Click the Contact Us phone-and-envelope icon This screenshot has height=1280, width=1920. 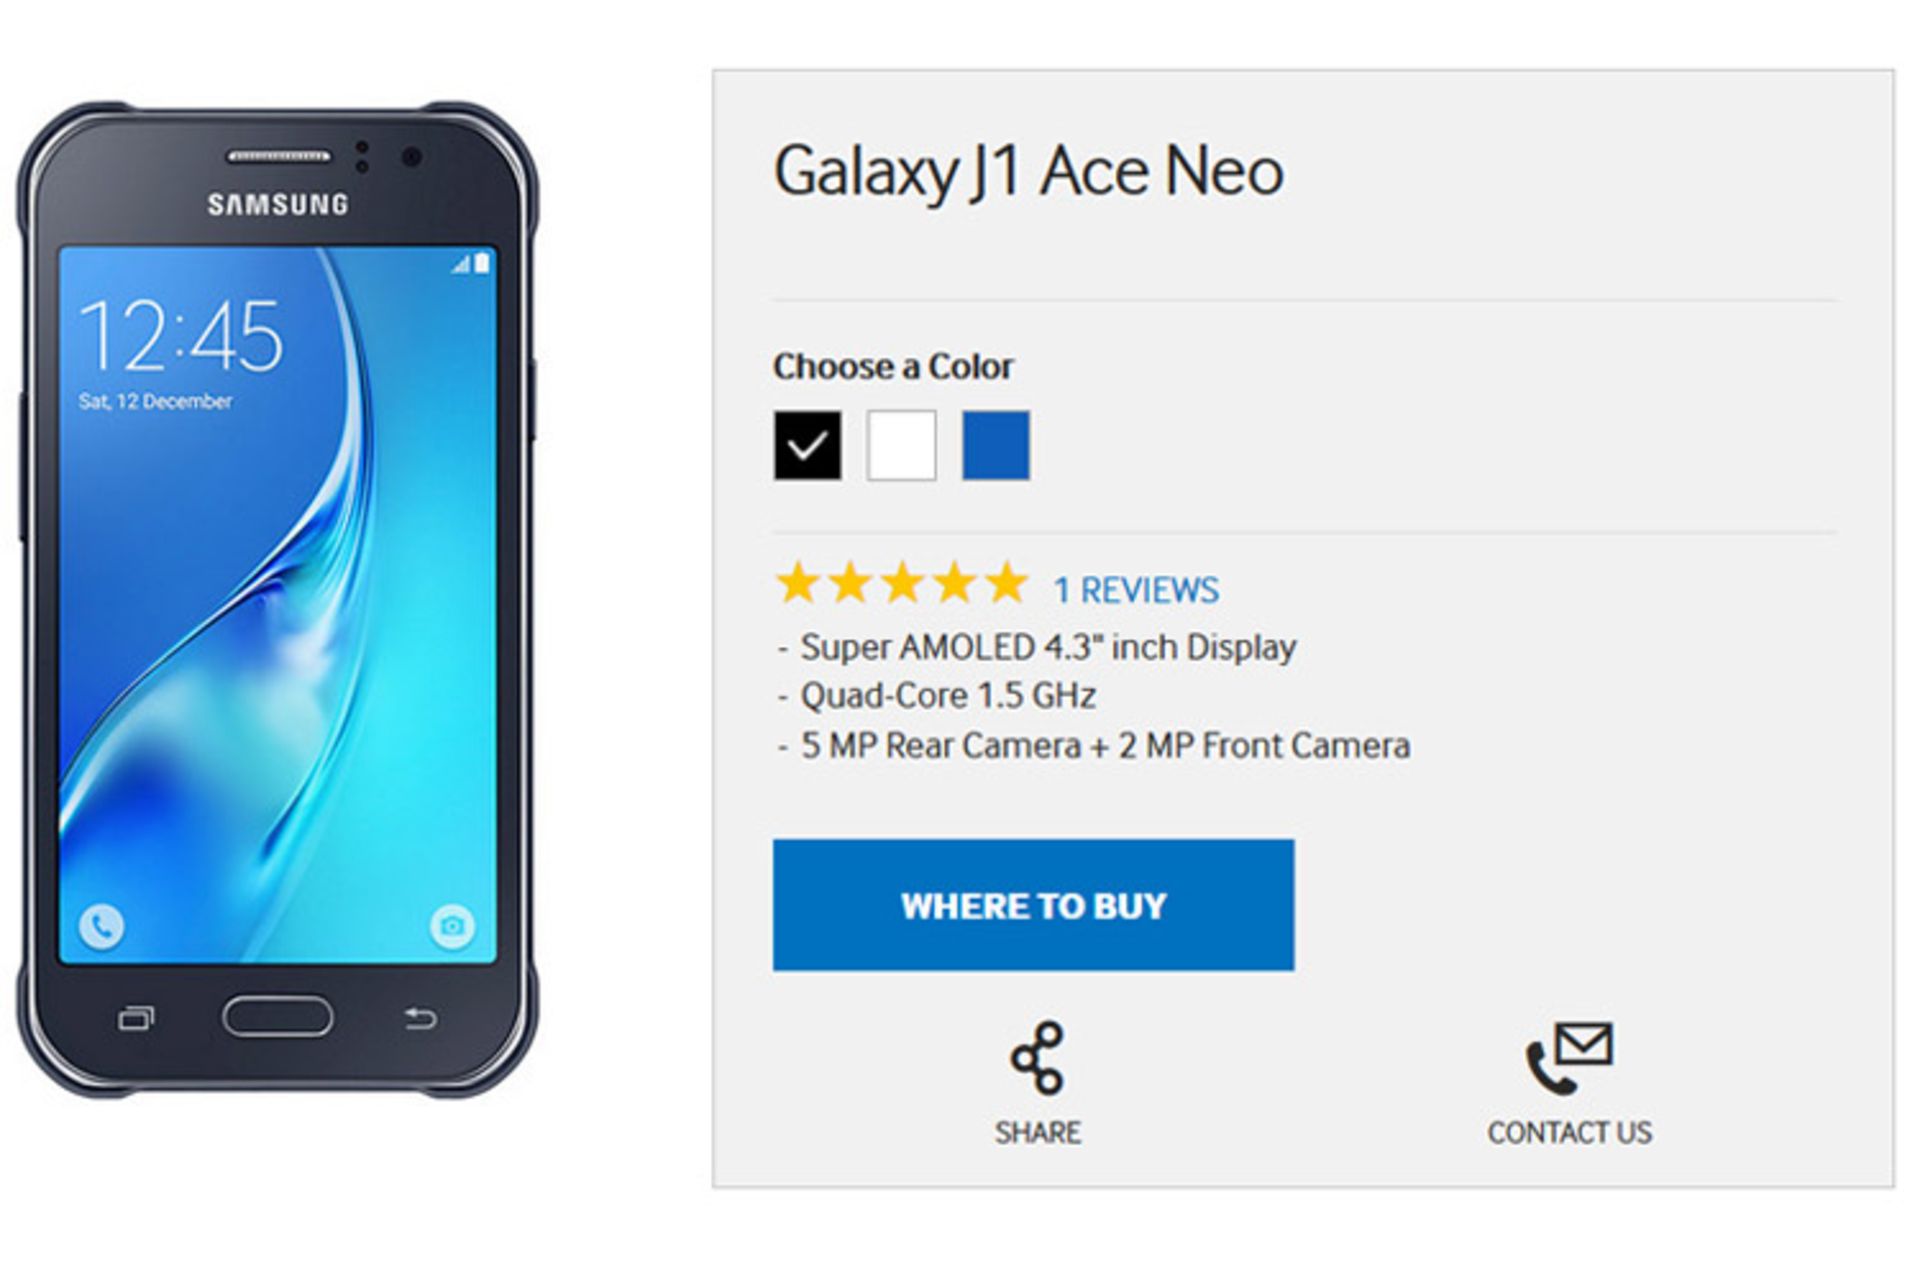[x=1568, y=1057]
